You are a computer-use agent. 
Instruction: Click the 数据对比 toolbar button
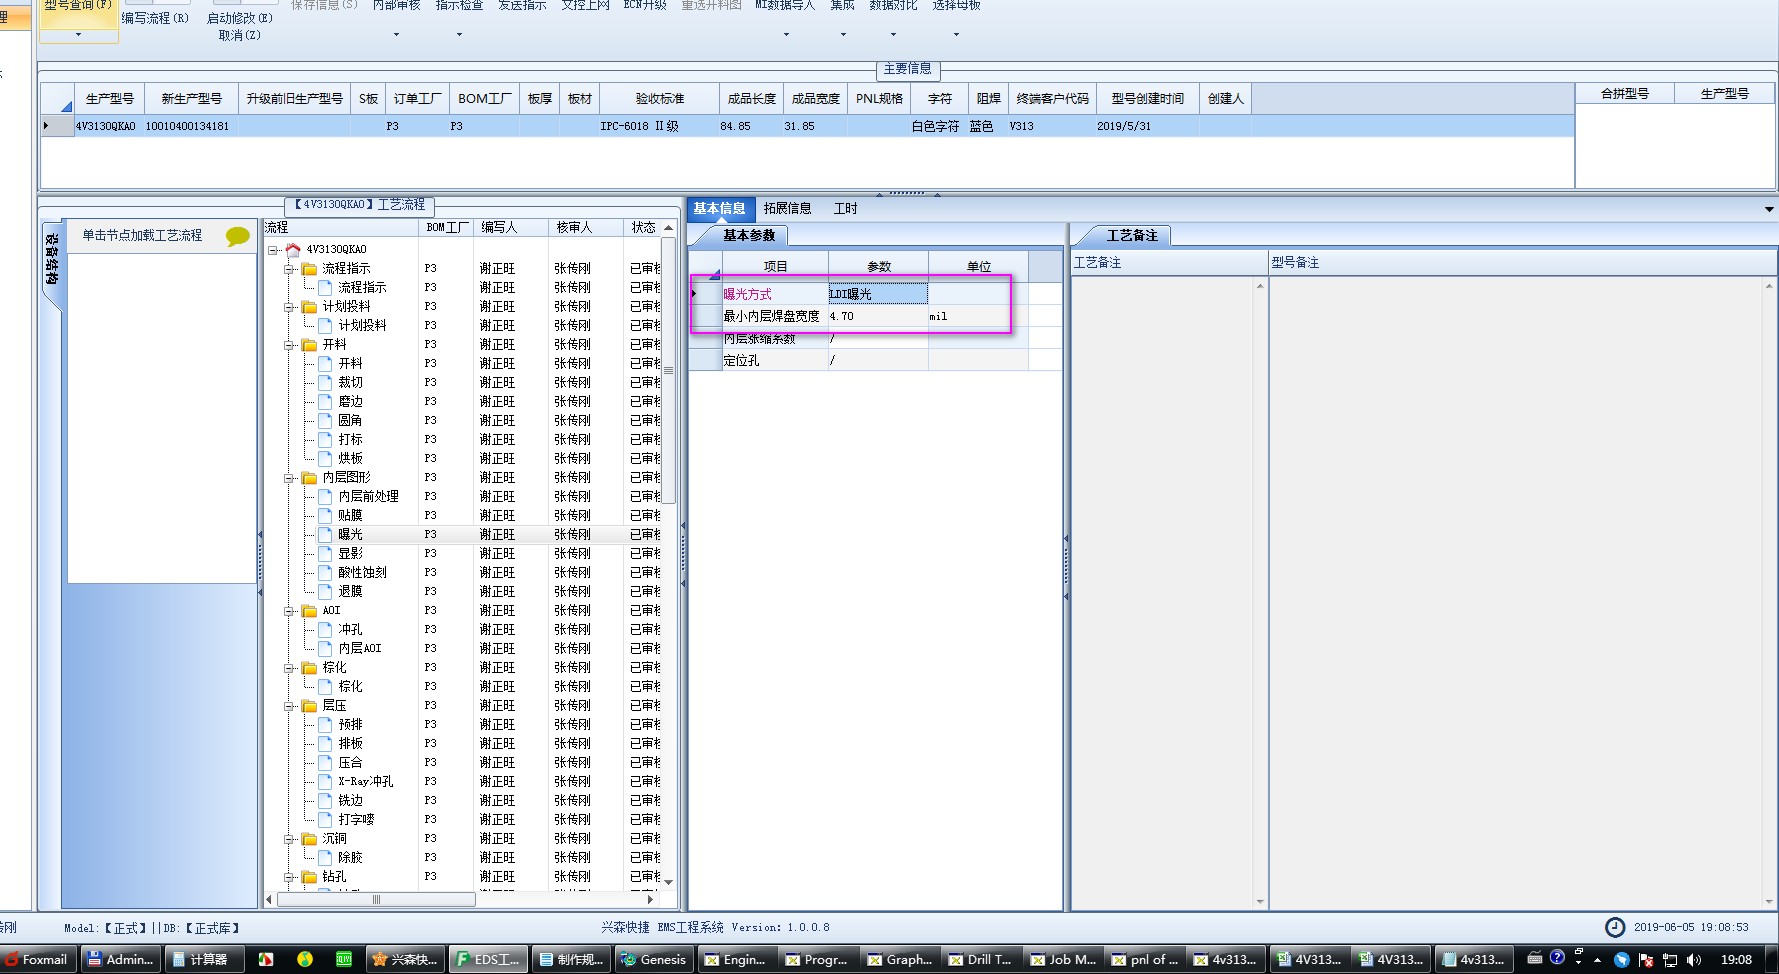[x=893, y=6]
